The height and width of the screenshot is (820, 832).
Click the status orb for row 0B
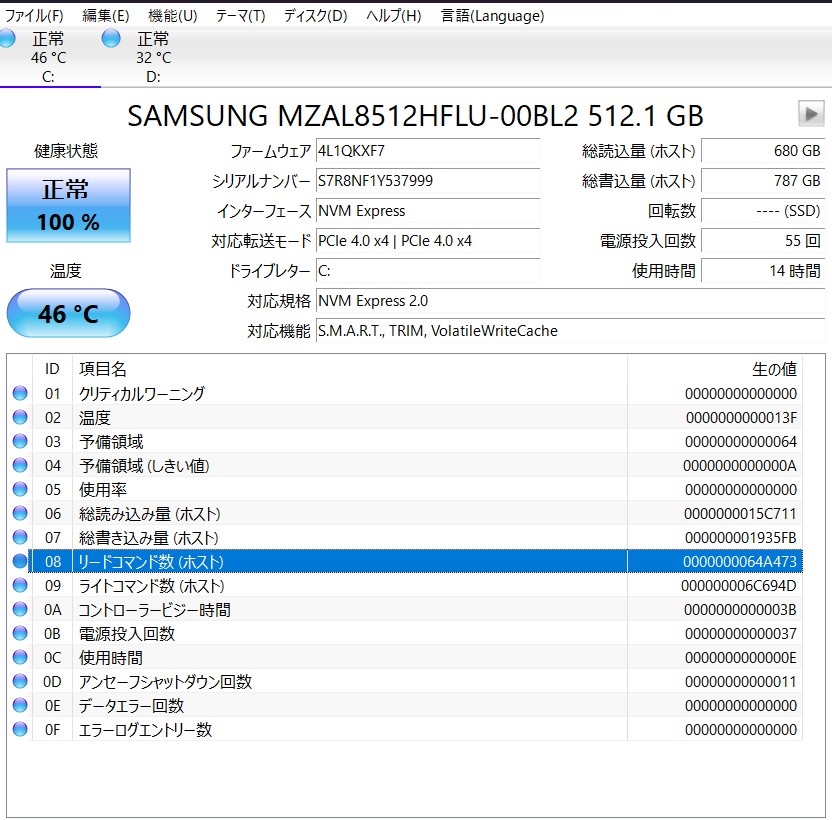(x=20, y=633)
